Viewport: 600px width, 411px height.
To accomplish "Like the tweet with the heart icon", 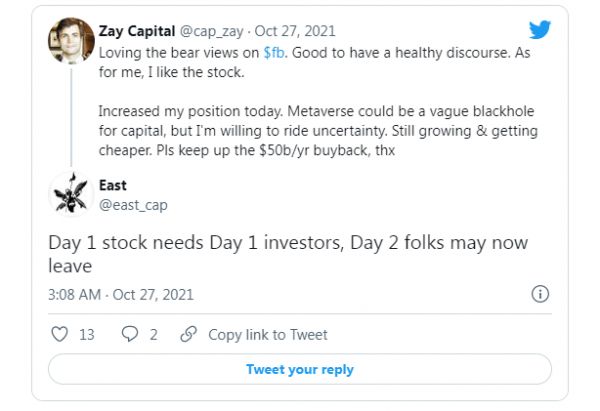I will click(58, 335).
